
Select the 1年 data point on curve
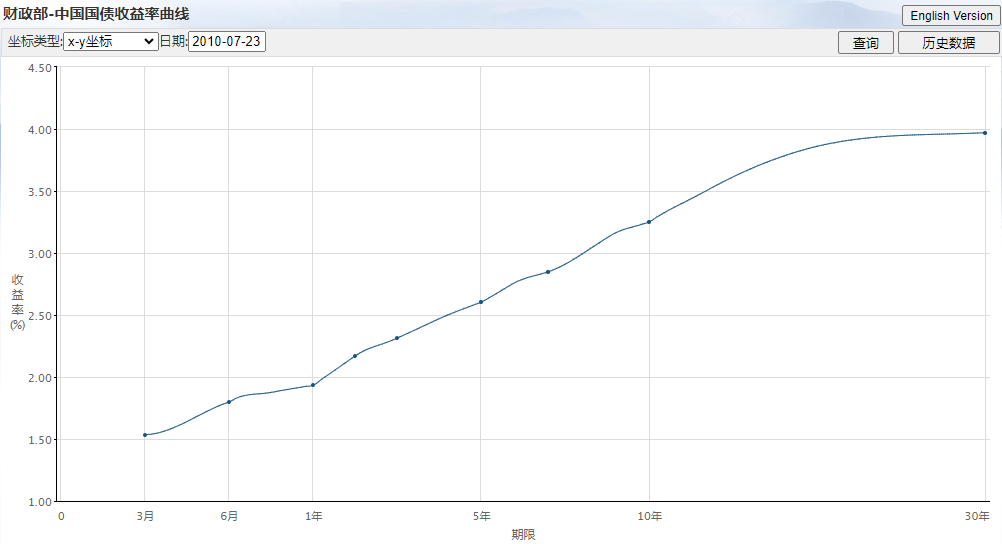[x=312, y=385]
